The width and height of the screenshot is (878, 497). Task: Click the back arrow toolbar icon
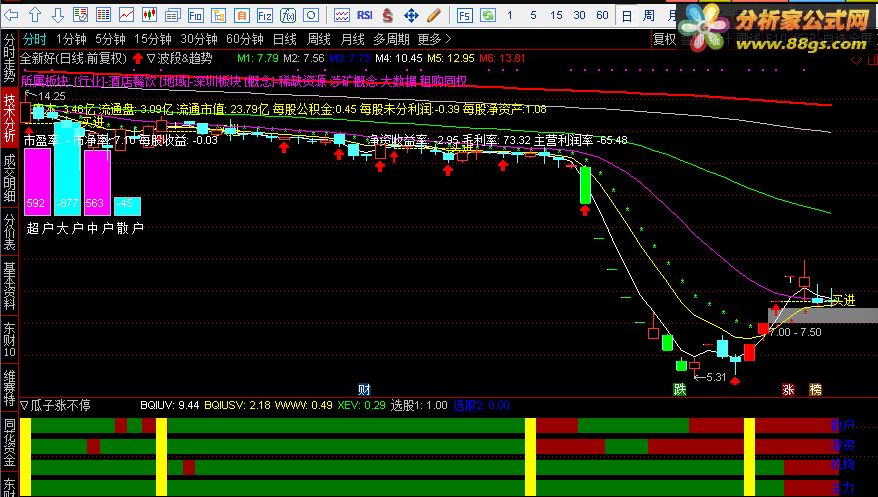click(11, 15)
